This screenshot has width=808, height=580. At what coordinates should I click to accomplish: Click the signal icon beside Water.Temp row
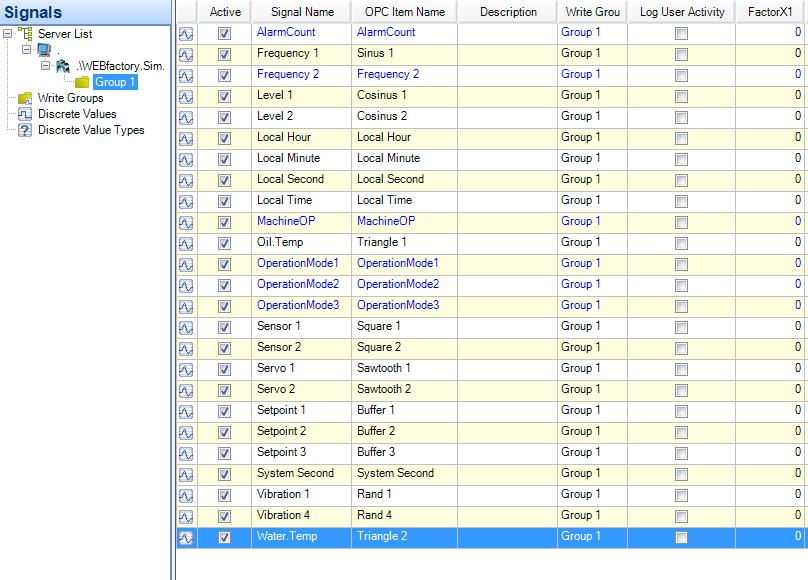tap(186, 537)
